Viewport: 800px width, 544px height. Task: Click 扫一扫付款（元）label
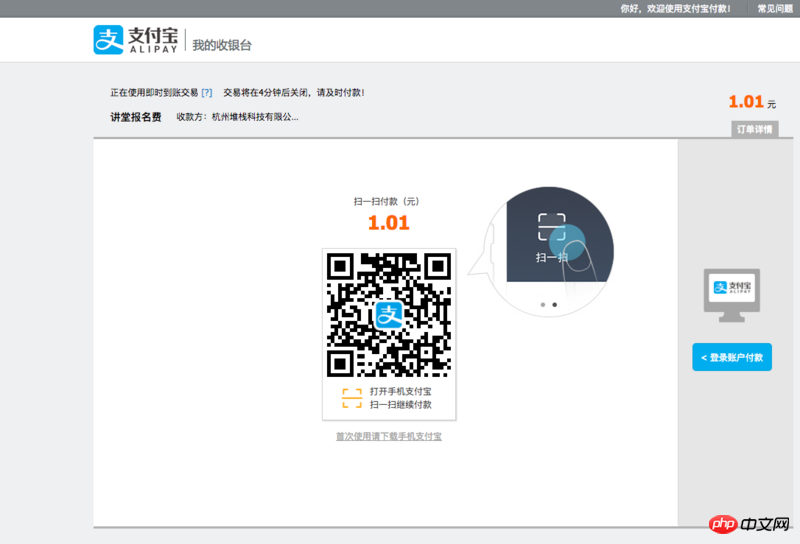point(386,202)
